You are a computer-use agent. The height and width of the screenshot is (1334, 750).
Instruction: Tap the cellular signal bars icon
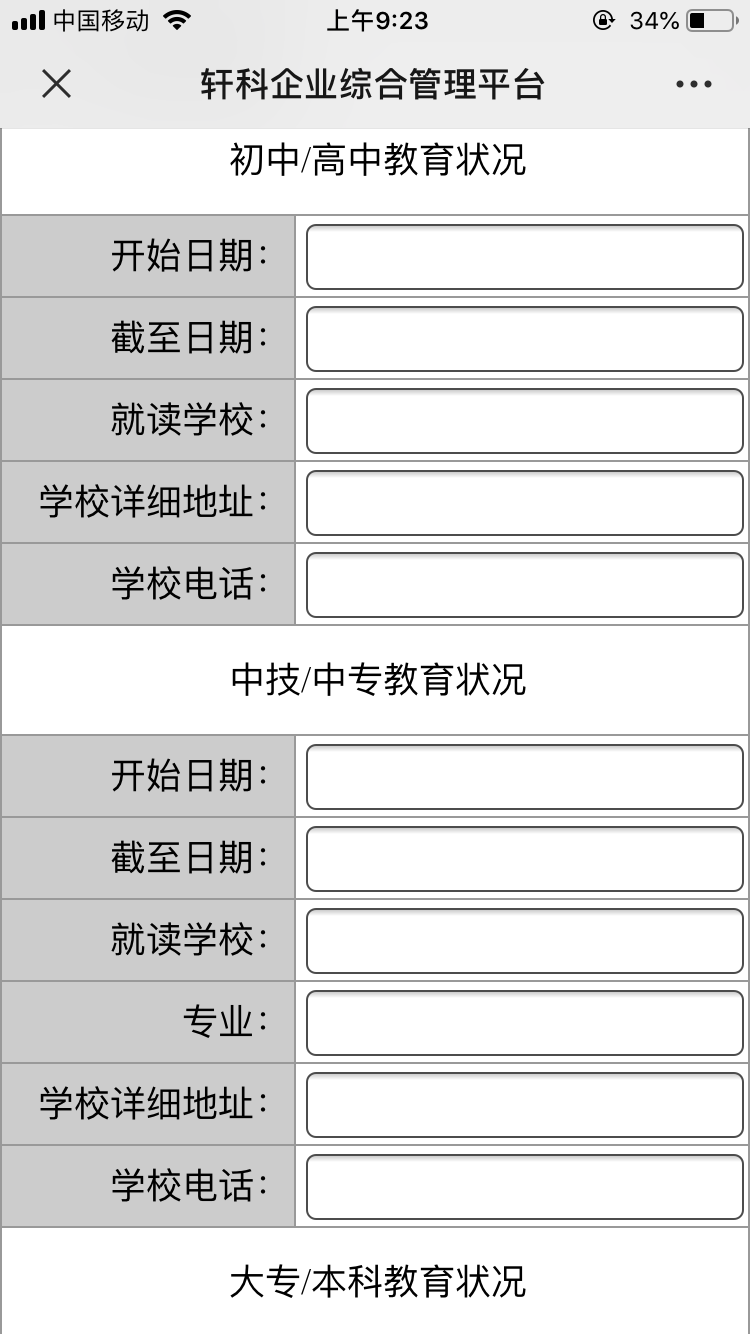(28, 20)
